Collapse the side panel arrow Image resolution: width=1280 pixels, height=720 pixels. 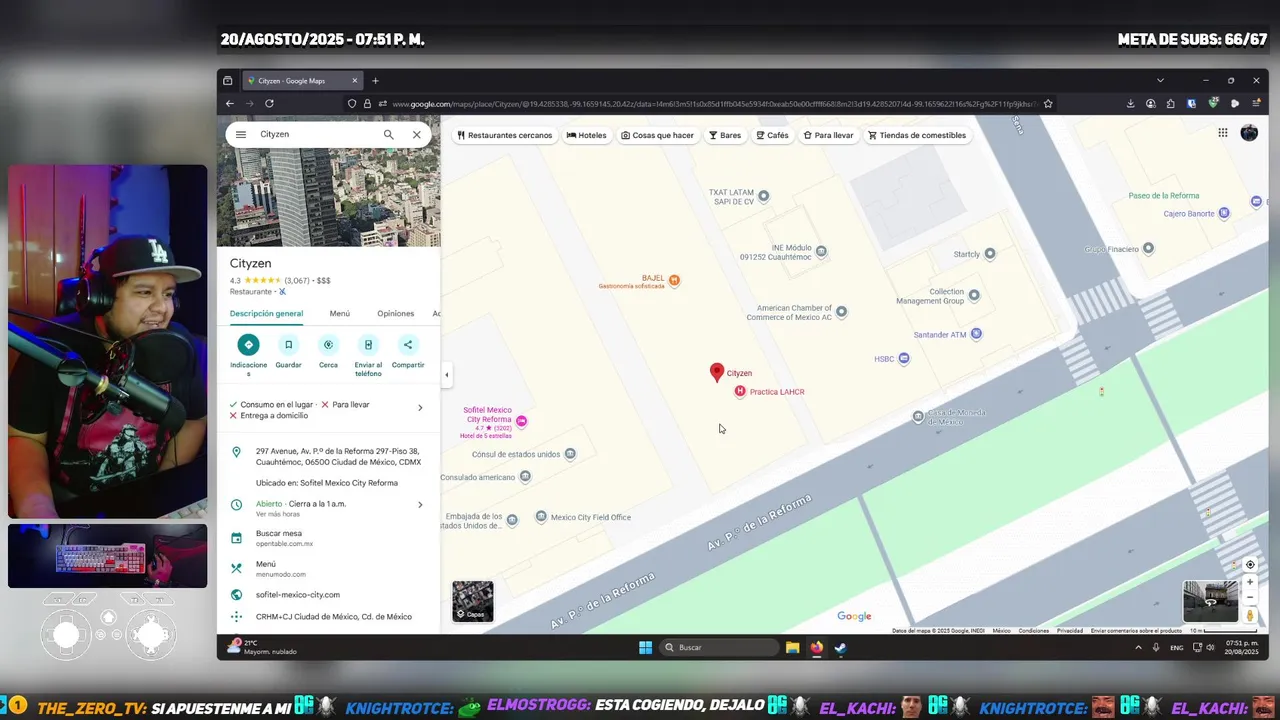[446, 375]
